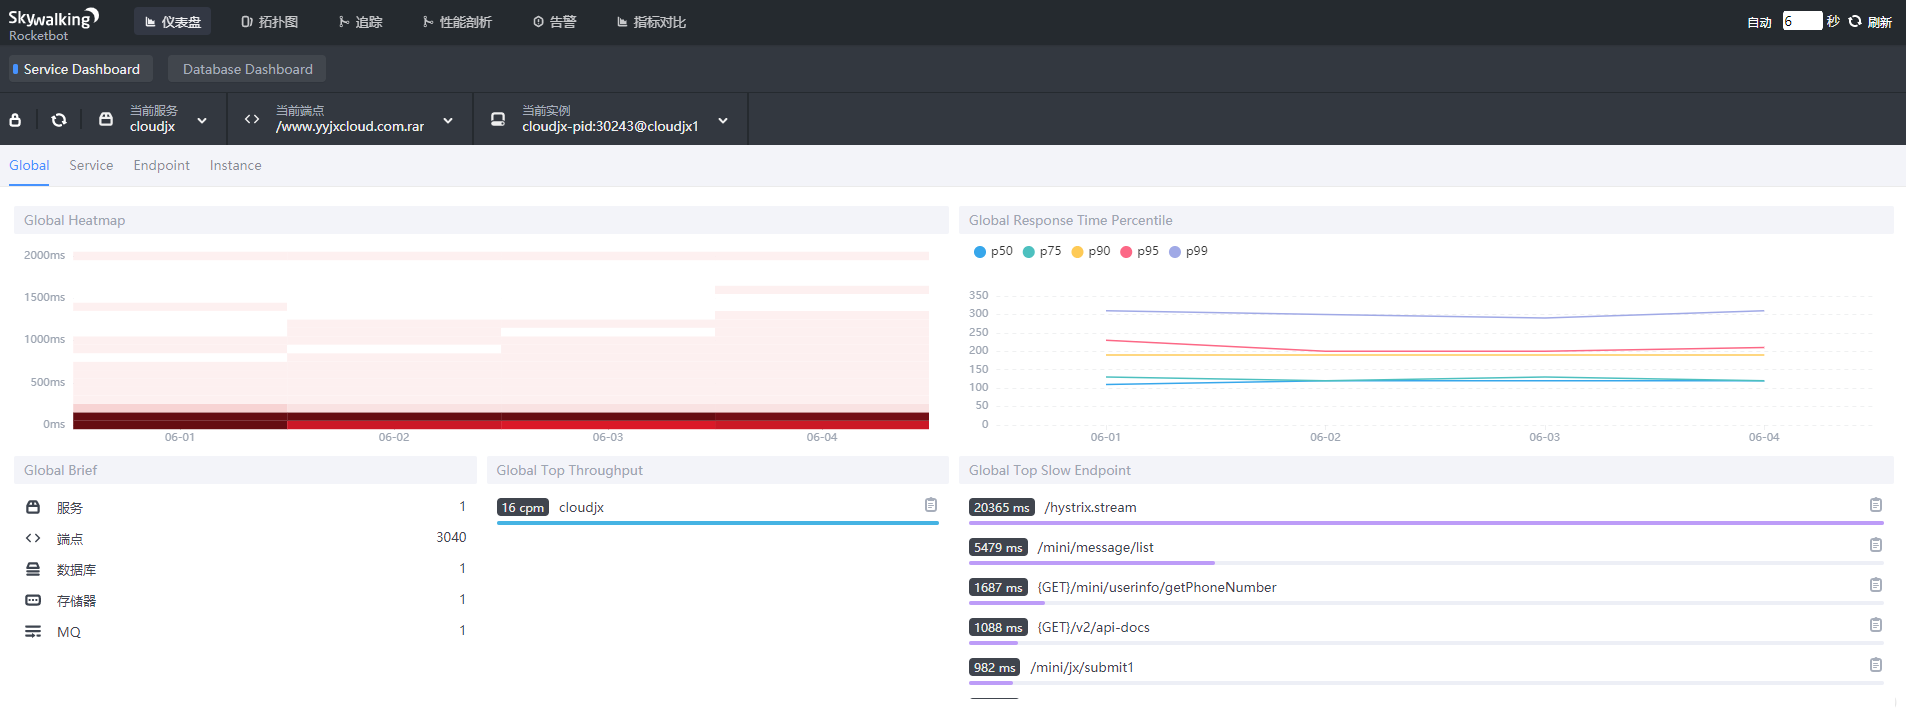Toggle the p50 legend series
Screen dimensions: 1906x721
(x=992, y=252)
